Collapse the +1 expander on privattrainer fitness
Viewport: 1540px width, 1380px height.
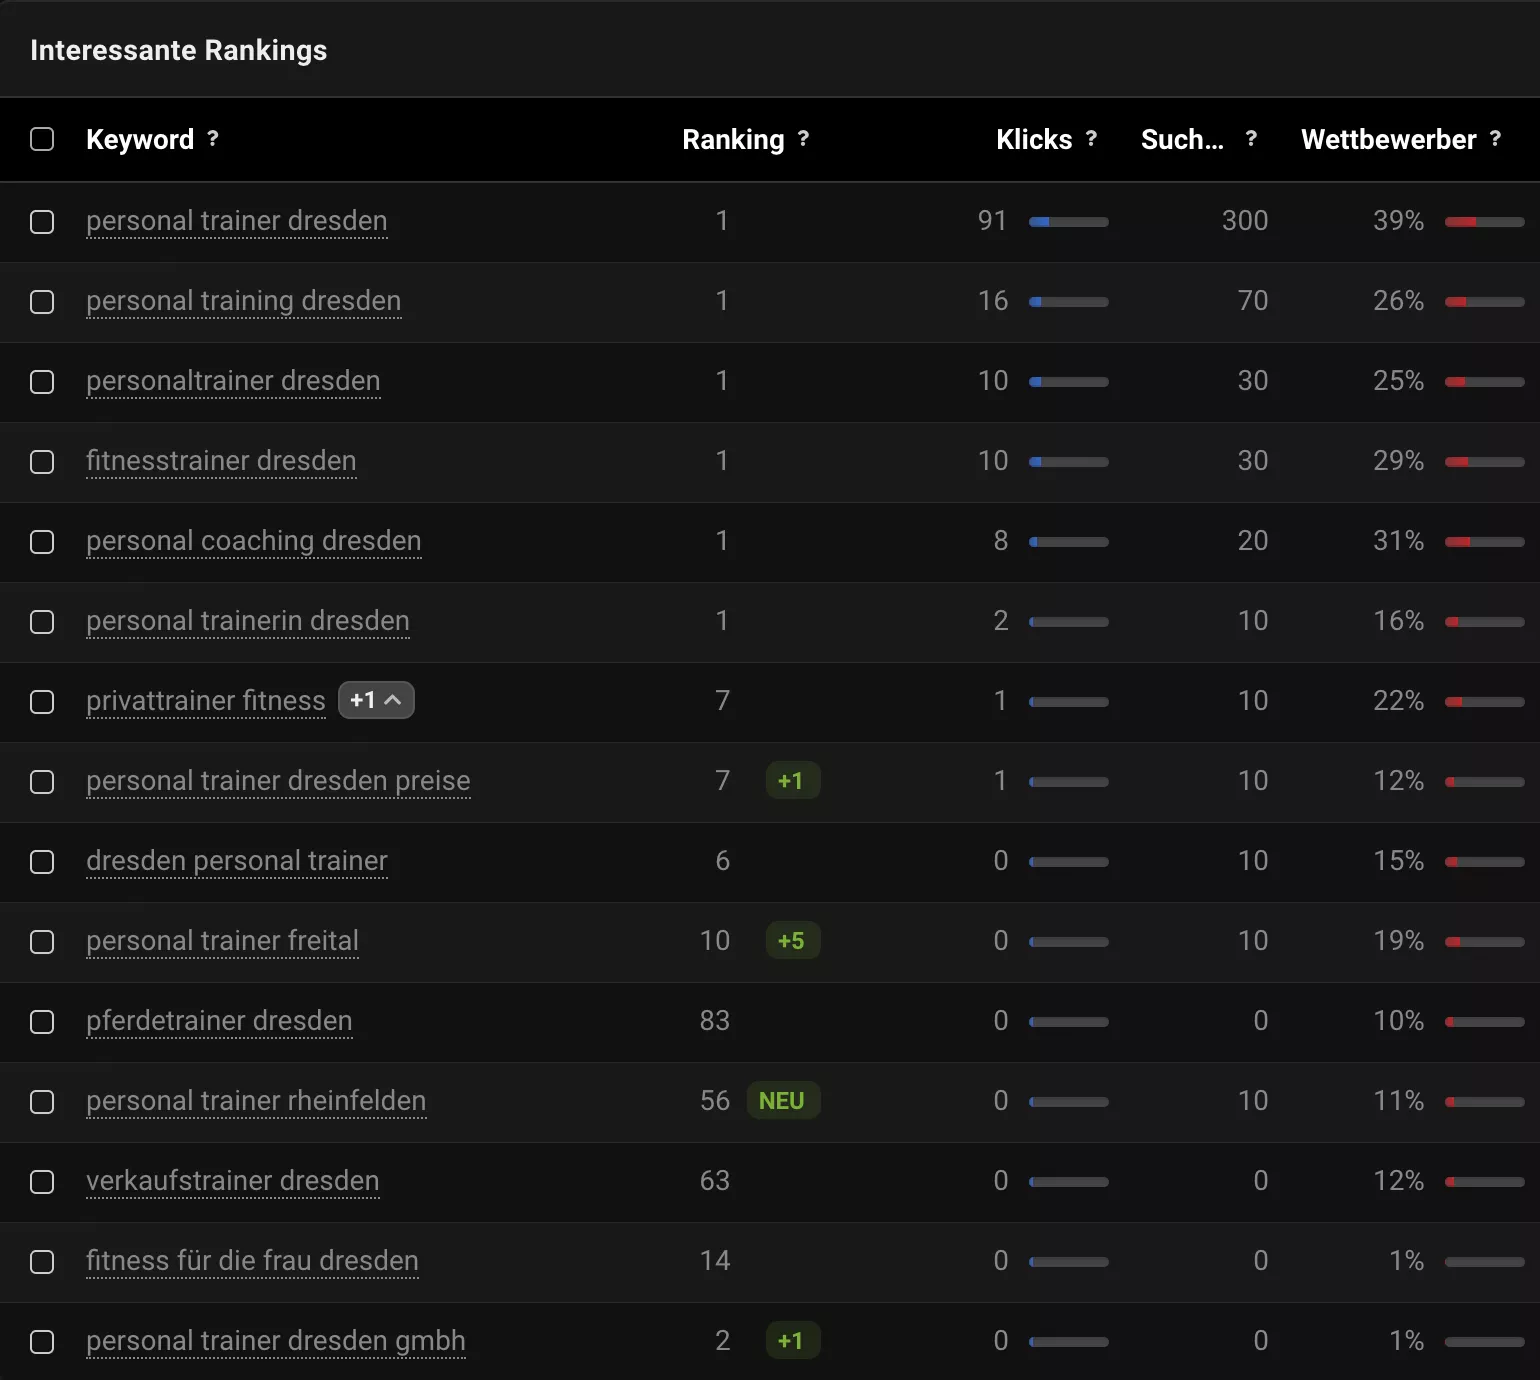(376, 700)
